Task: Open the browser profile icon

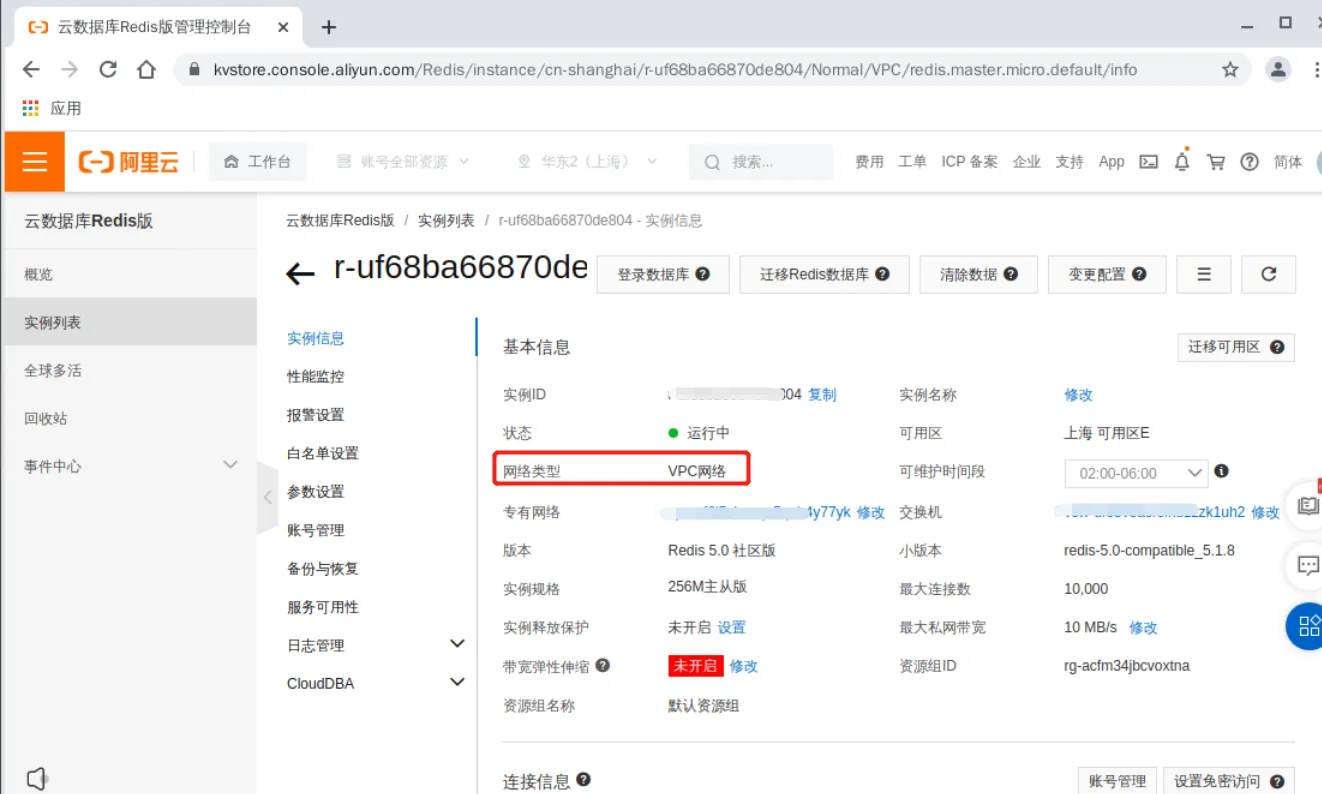Action: [x=1278, y=70]
